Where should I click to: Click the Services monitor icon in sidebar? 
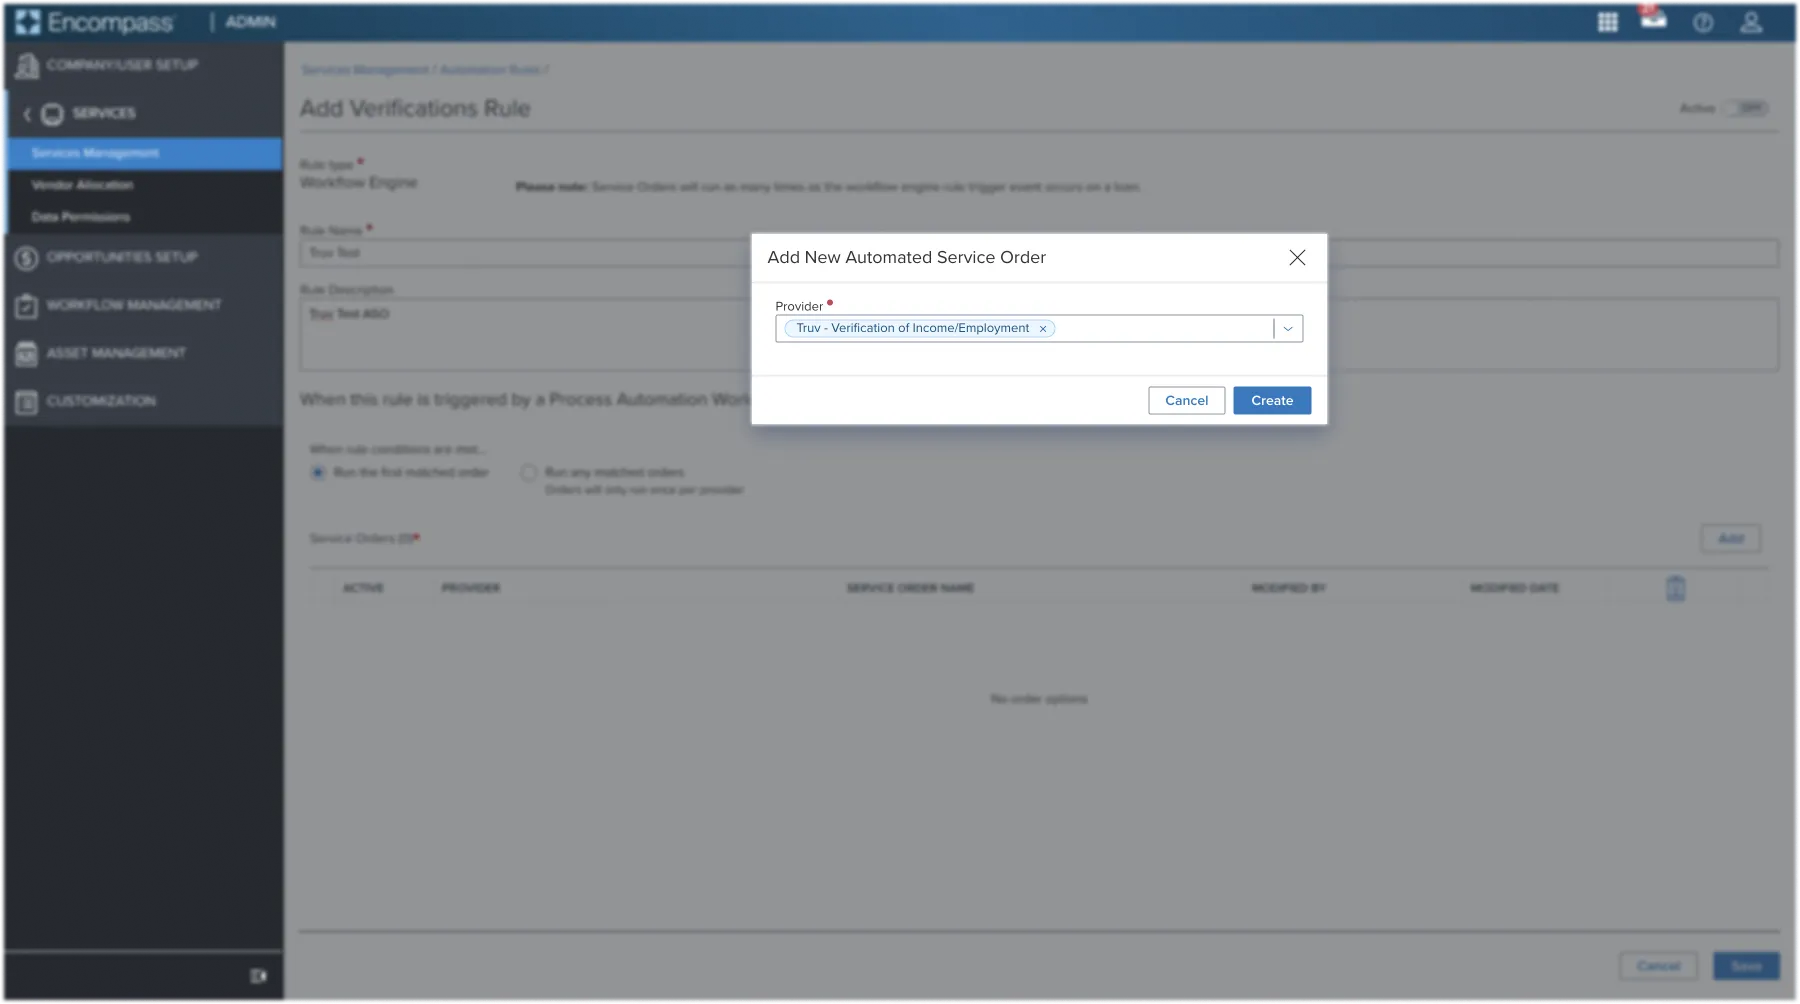tap(53, 114)
